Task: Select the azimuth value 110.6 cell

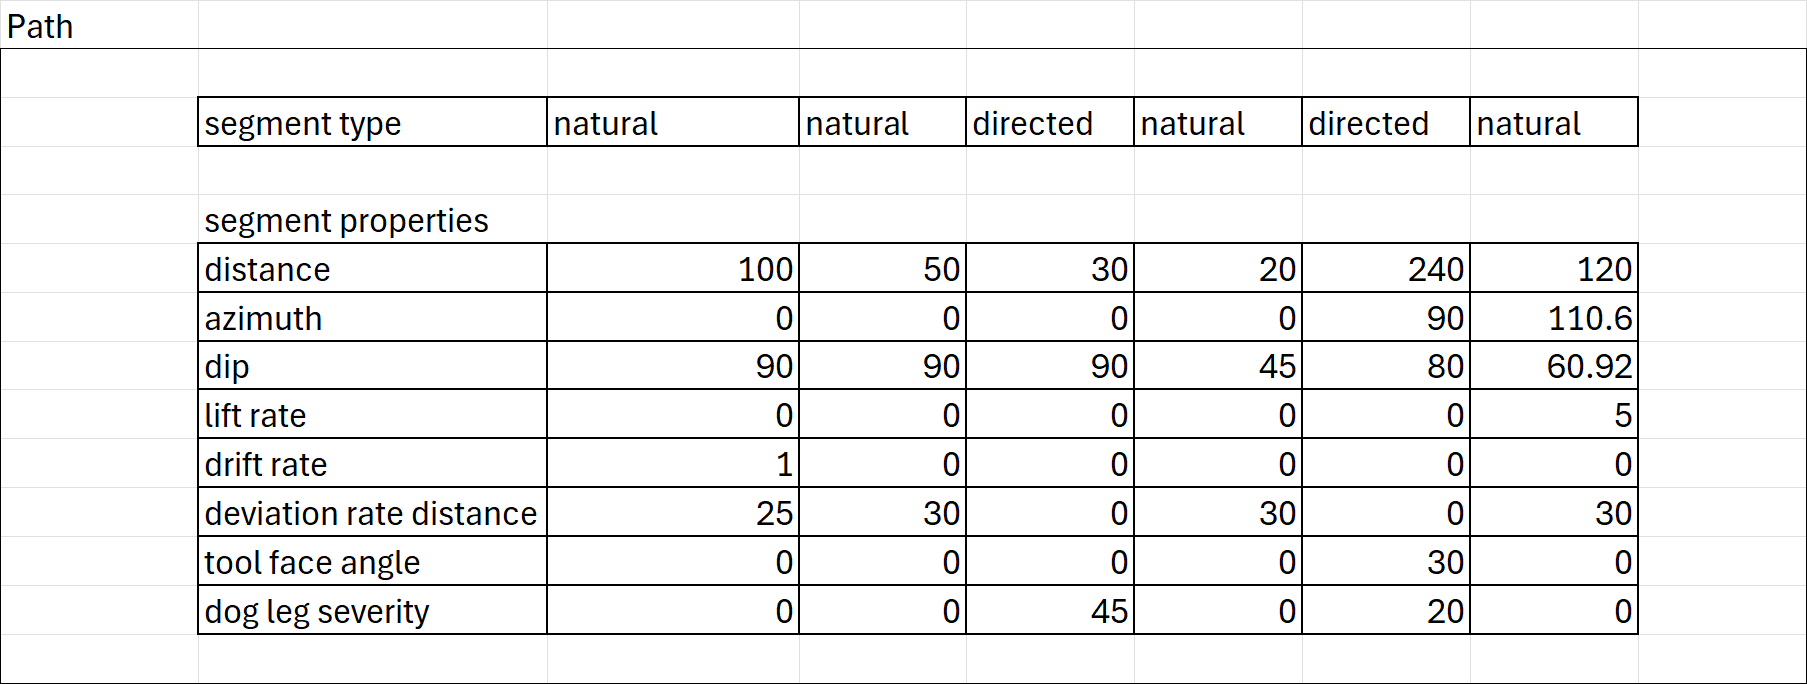Action: point(1554,317)
